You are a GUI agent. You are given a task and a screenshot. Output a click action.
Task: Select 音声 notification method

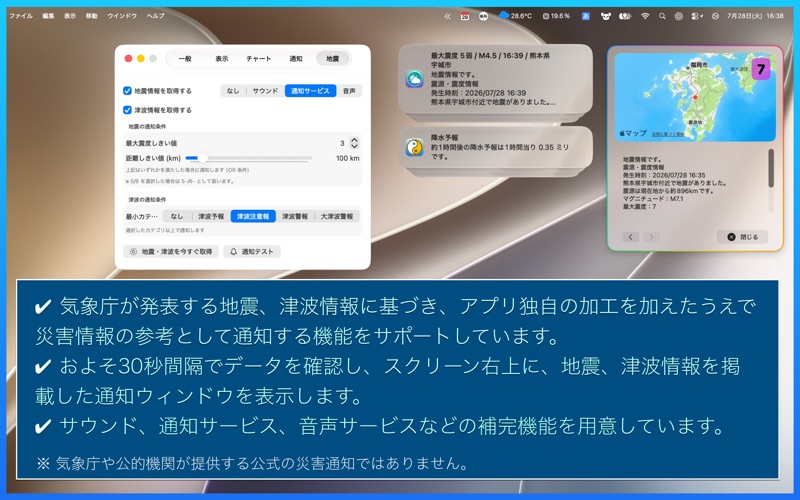click(x=349, y=91)
